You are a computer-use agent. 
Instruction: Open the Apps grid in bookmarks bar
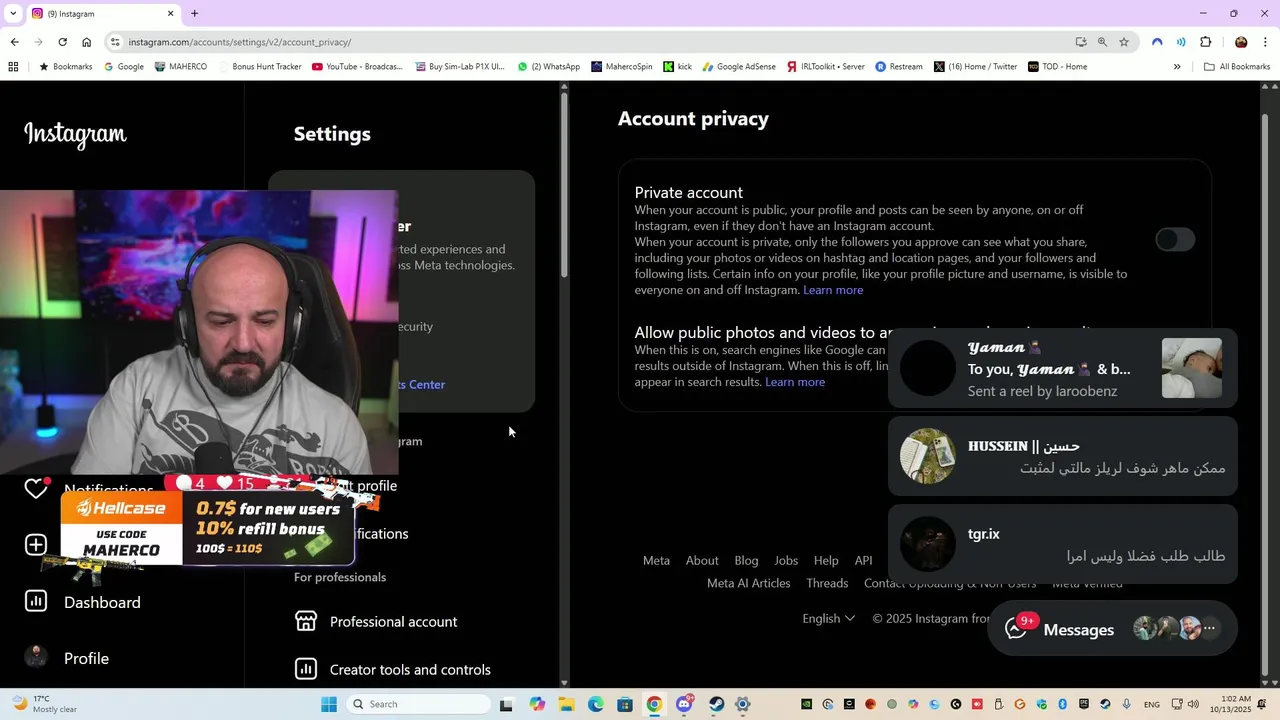coord(13,67)
